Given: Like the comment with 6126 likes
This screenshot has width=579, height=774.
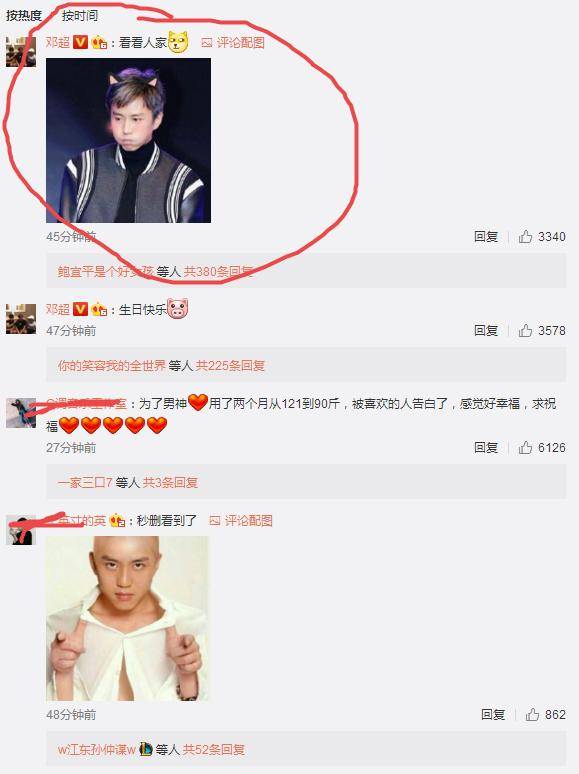Looking at the screenshot, I should tap(525, 447).
